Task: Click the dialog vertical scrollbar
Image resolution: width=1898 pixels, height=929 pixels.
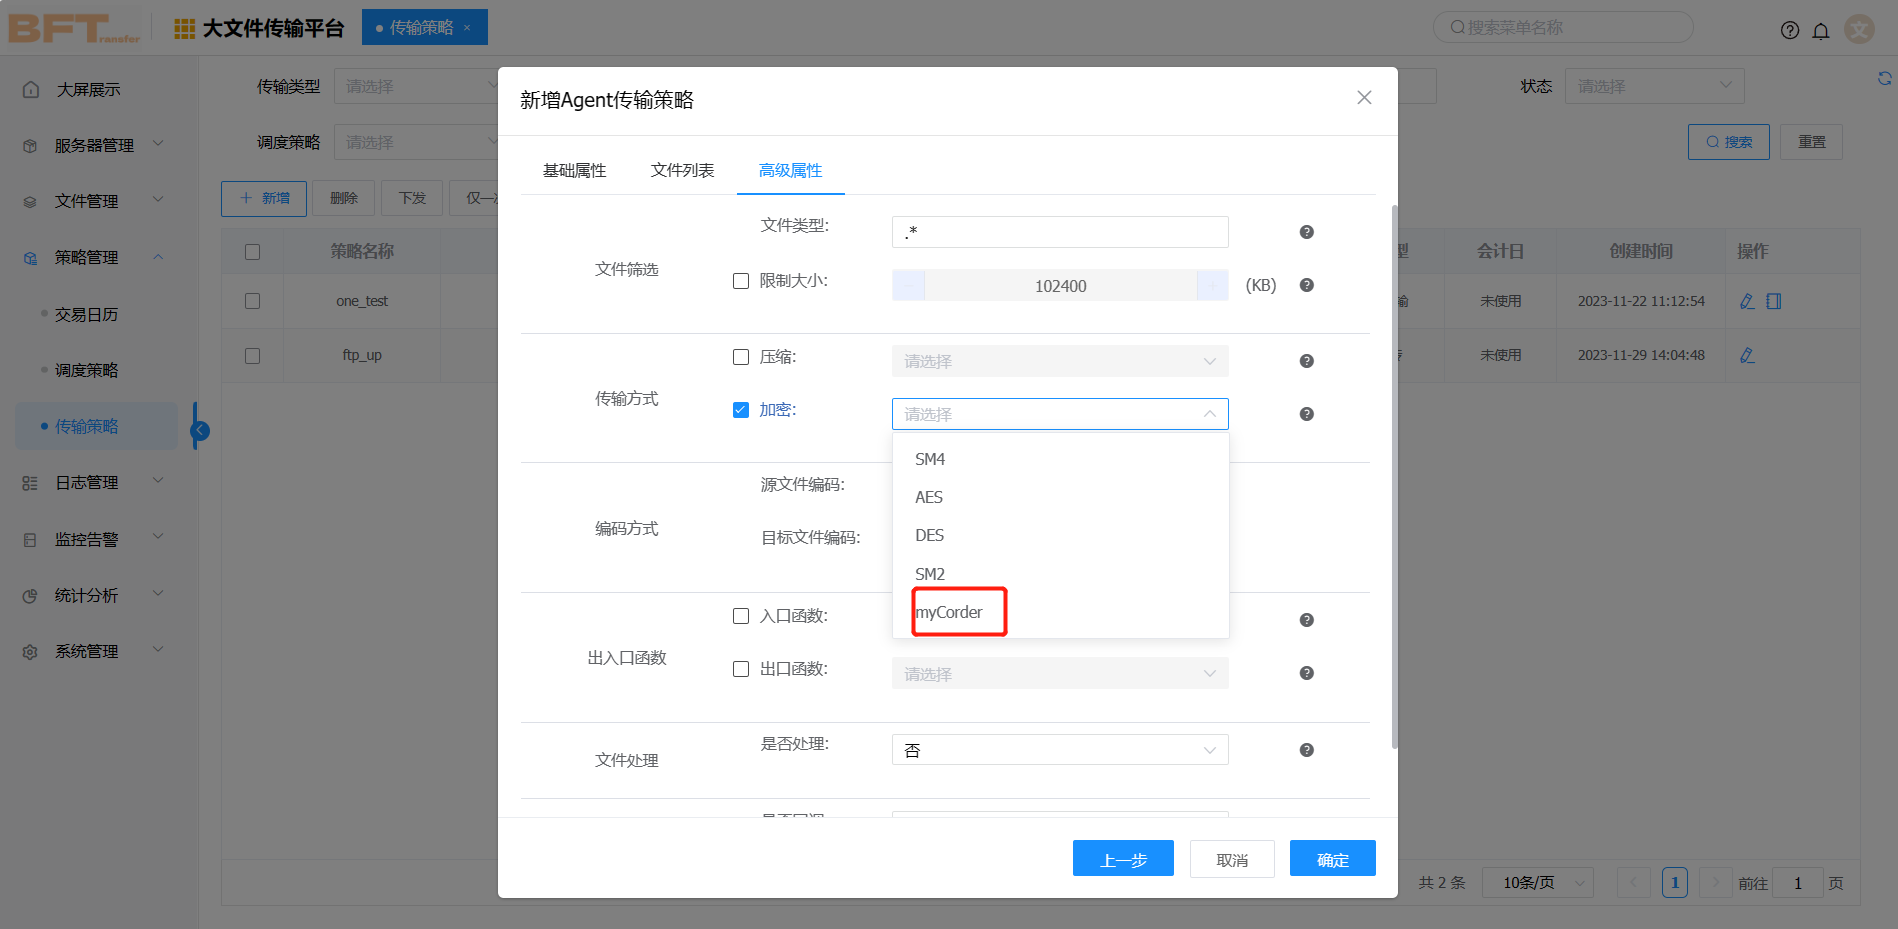Action: click(x=1394, y=476)
